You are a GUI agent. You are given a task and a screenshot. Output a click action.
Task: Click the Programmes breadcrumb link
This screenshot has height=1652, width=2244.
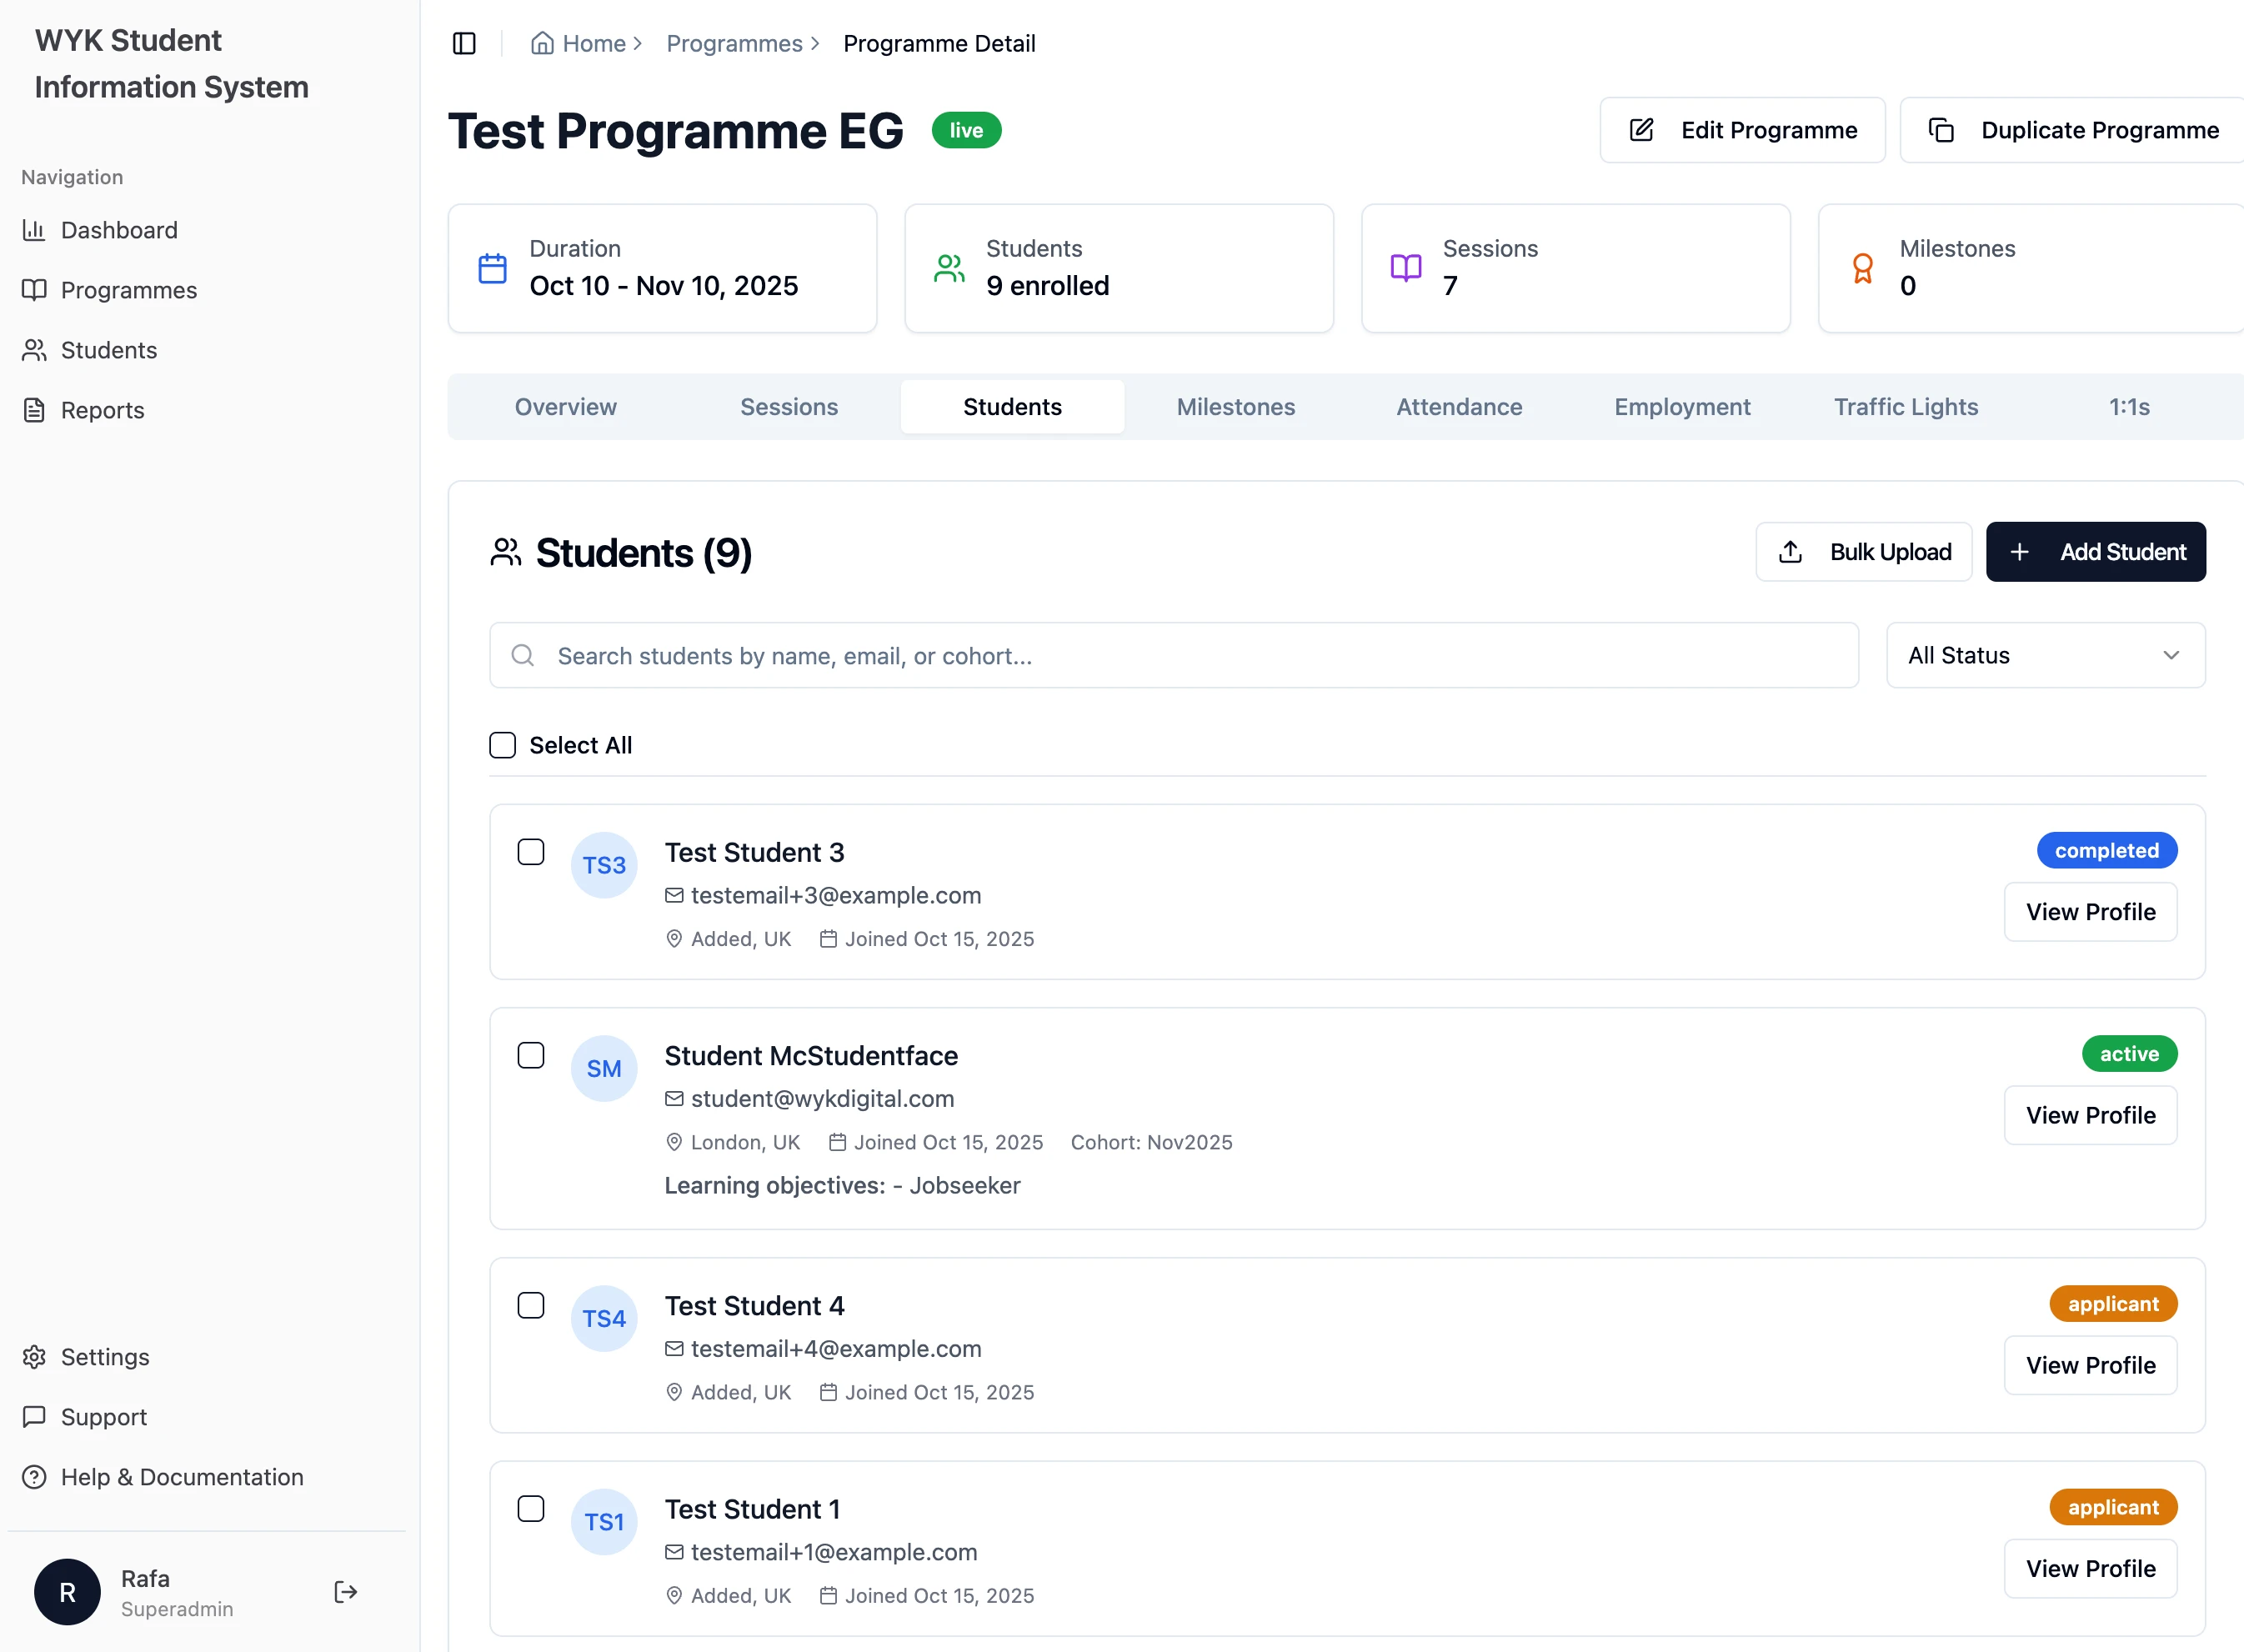[x=734, y=44]
